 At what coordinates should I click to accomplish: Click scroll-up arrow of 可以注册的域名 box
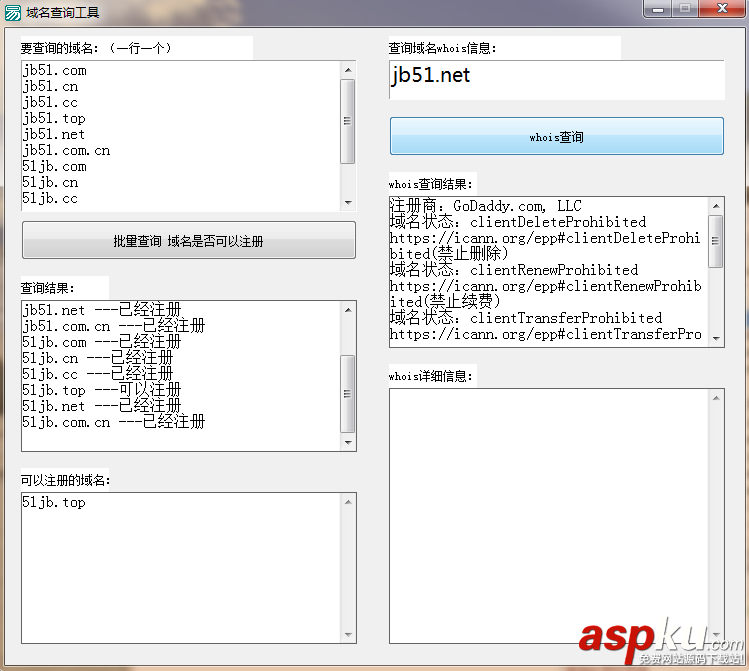(x=348, y=502)
